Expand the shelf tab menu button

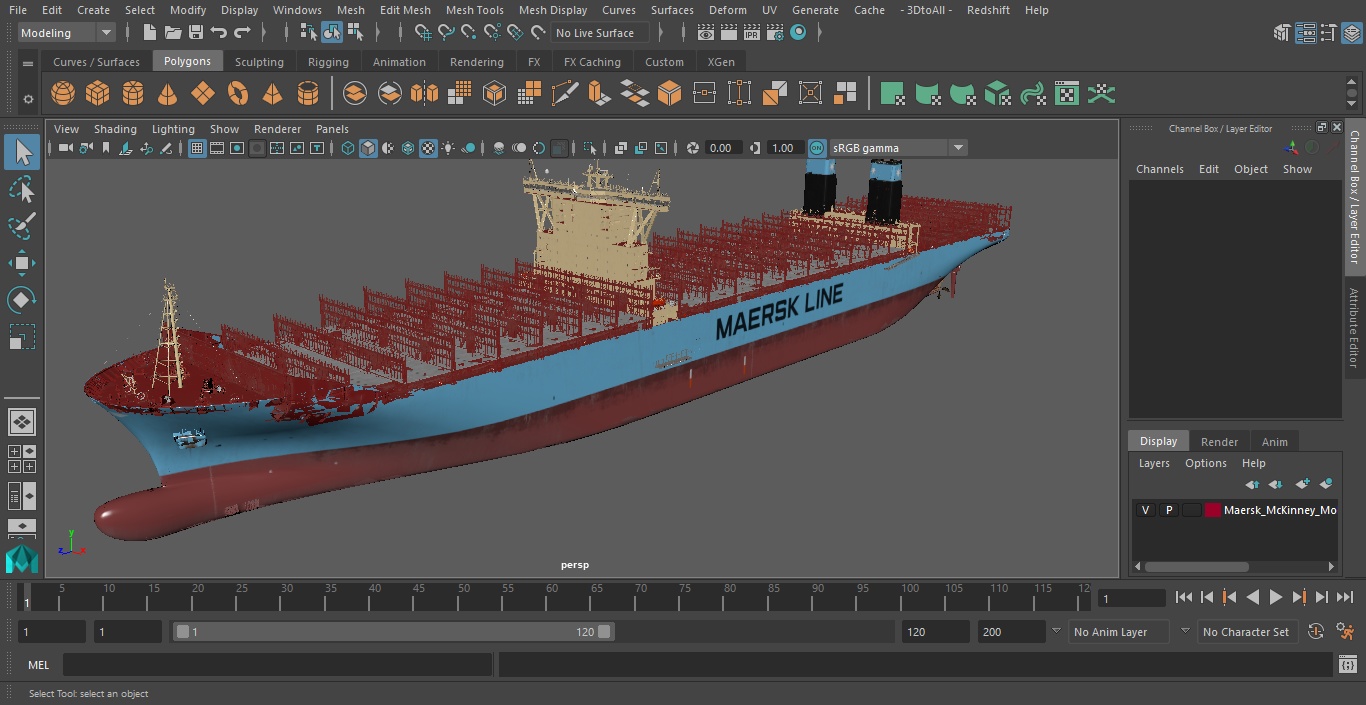pyautogui.click(x=28, y=62)
